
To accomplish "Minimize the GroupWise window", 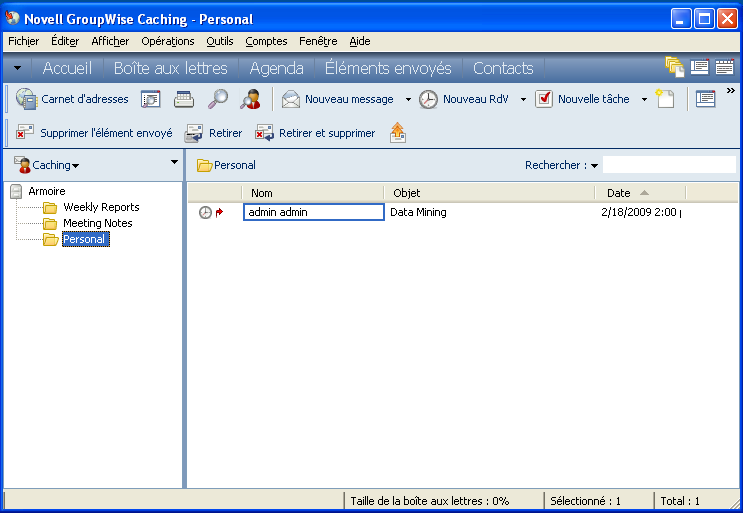I will 681,19.
